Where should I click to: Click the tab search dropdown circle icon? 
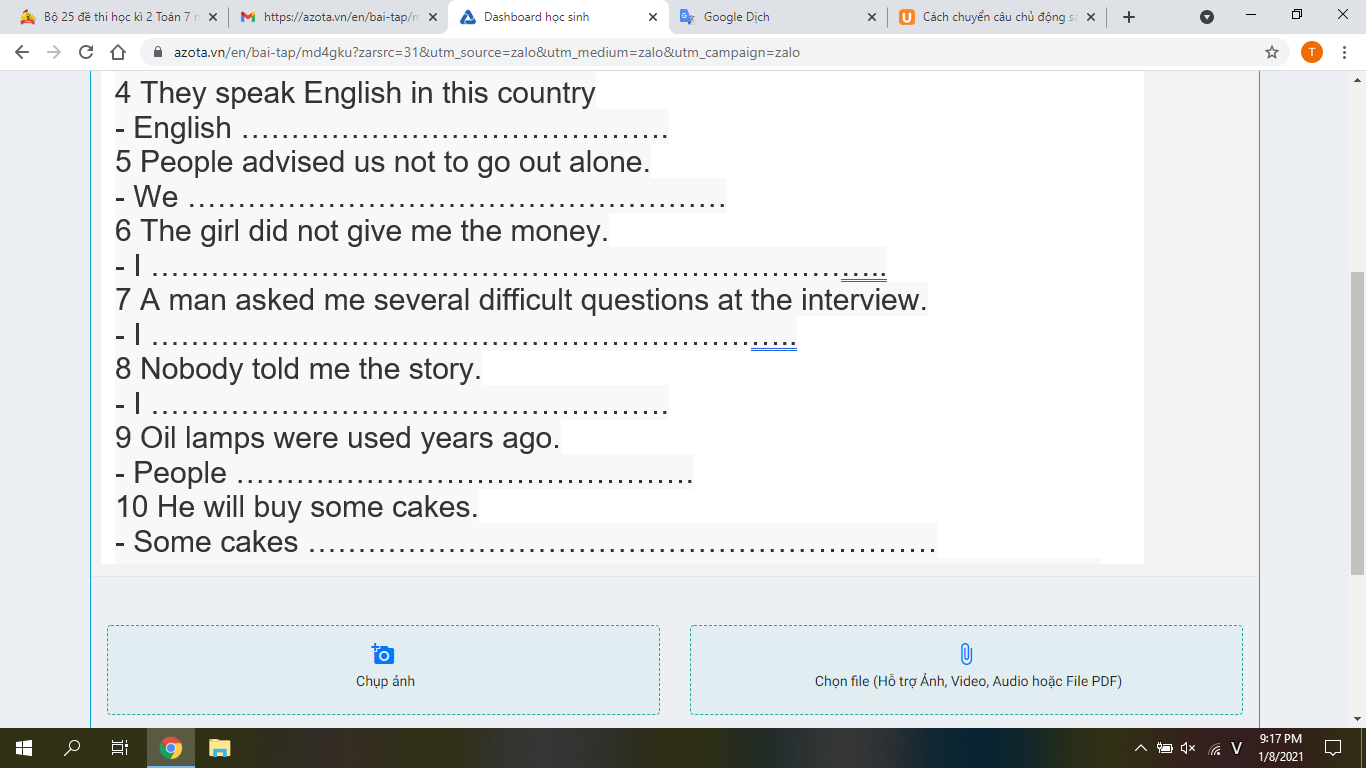1207,17
